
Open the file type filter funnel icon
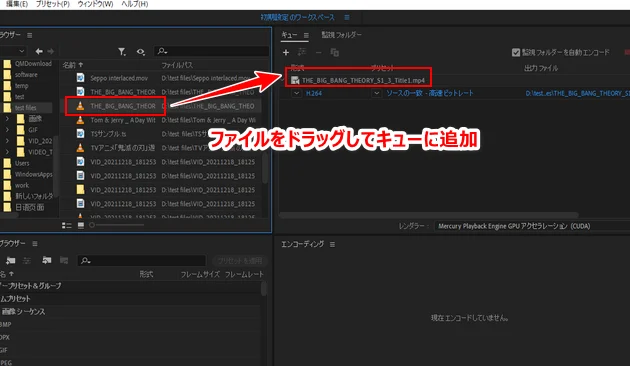pos(122,51)
